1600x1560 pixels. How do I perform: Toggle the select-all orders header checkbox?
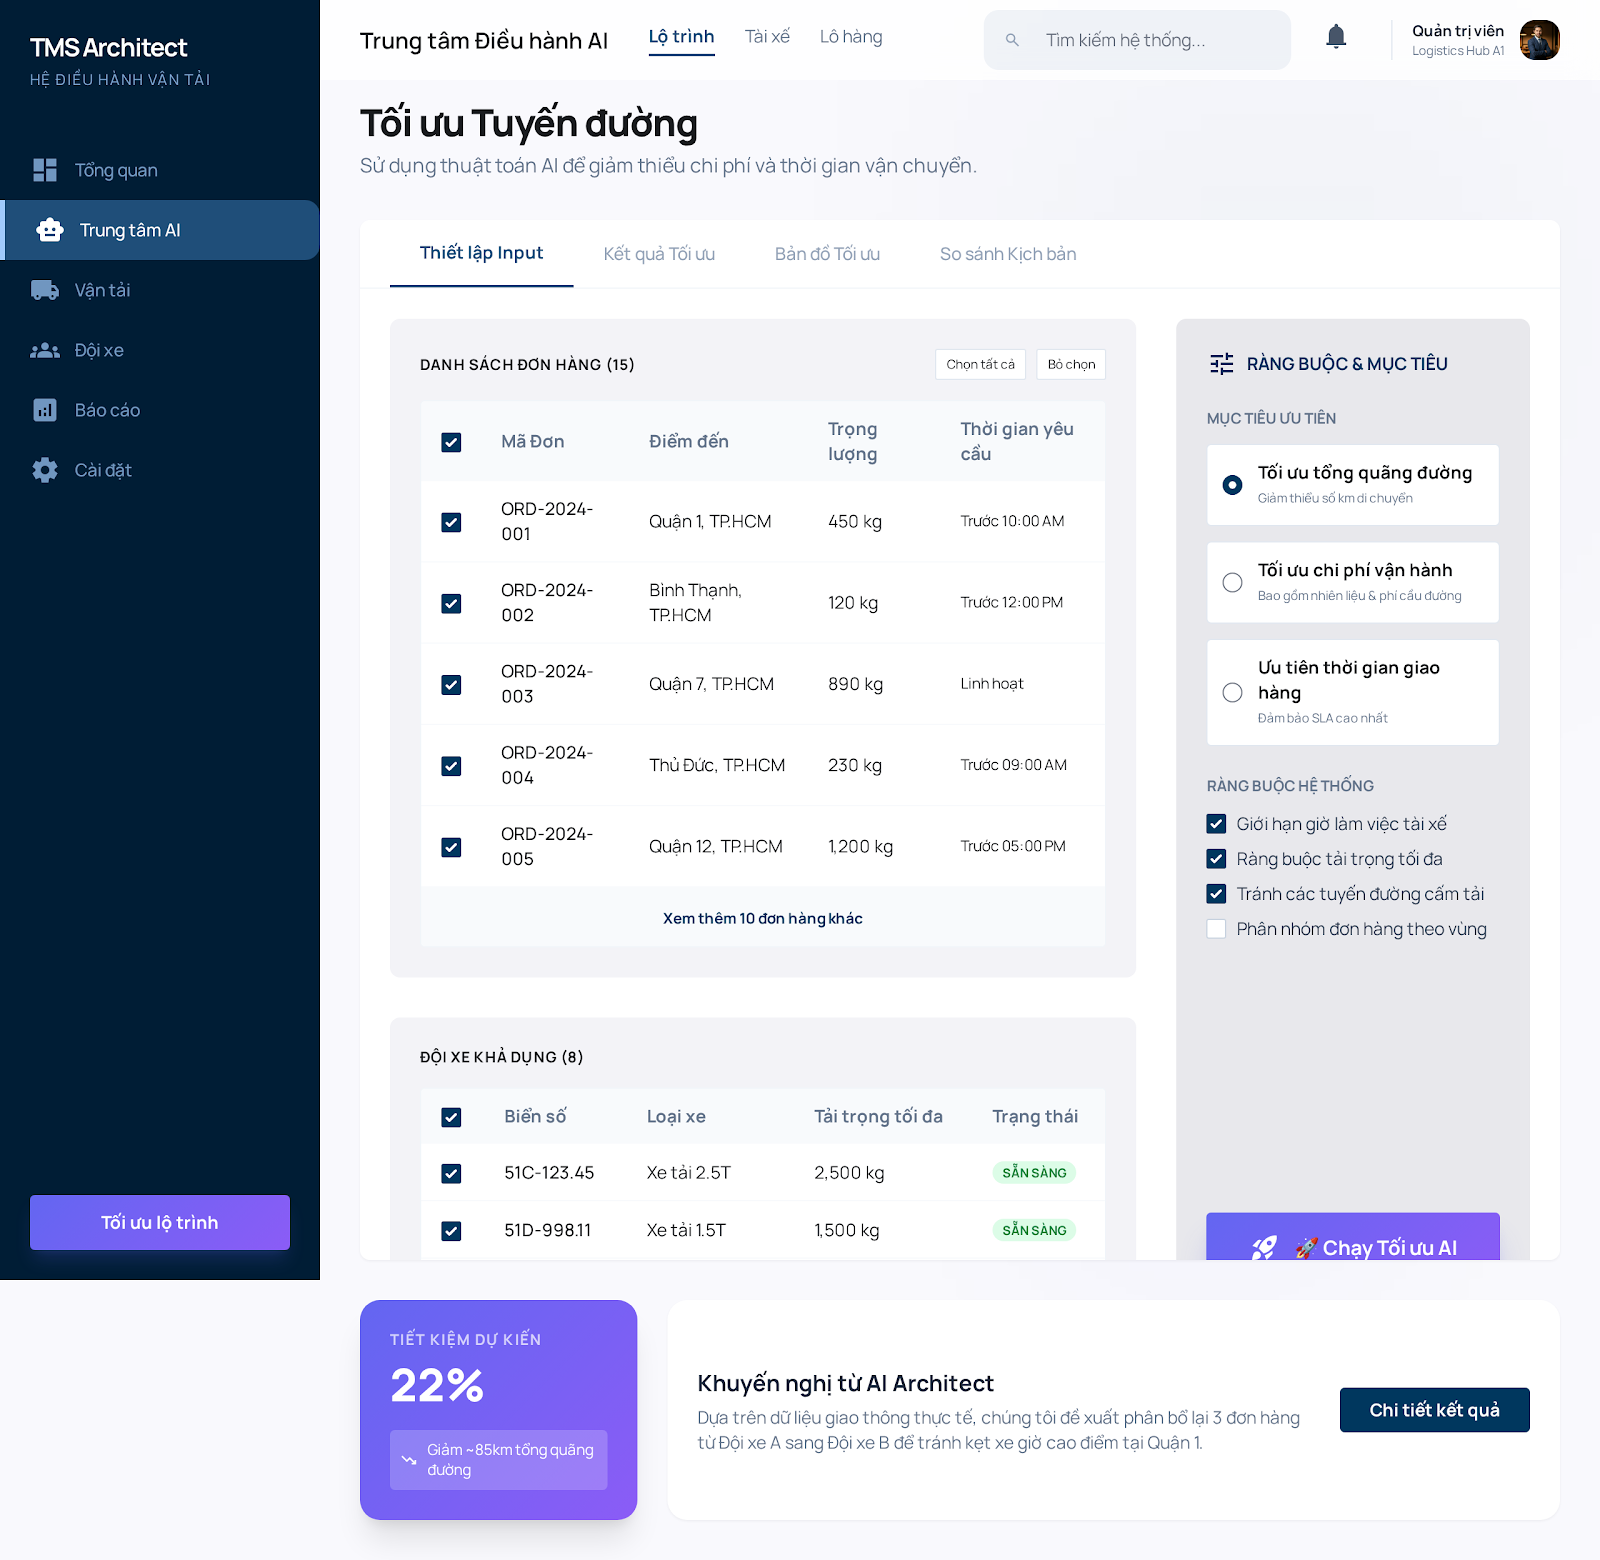tap(452, 442)
